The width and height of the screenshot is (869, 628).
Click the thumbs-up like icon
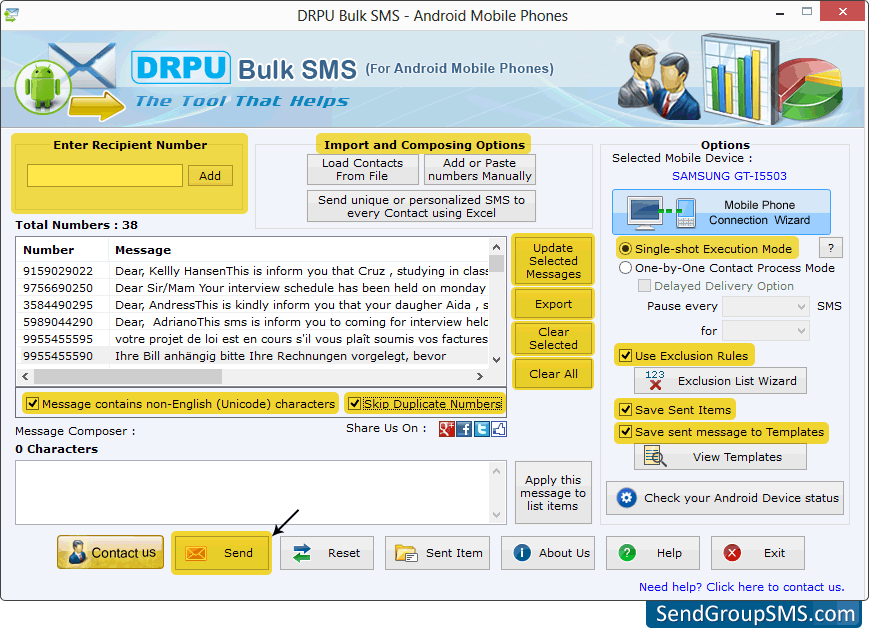click(499, 429)
